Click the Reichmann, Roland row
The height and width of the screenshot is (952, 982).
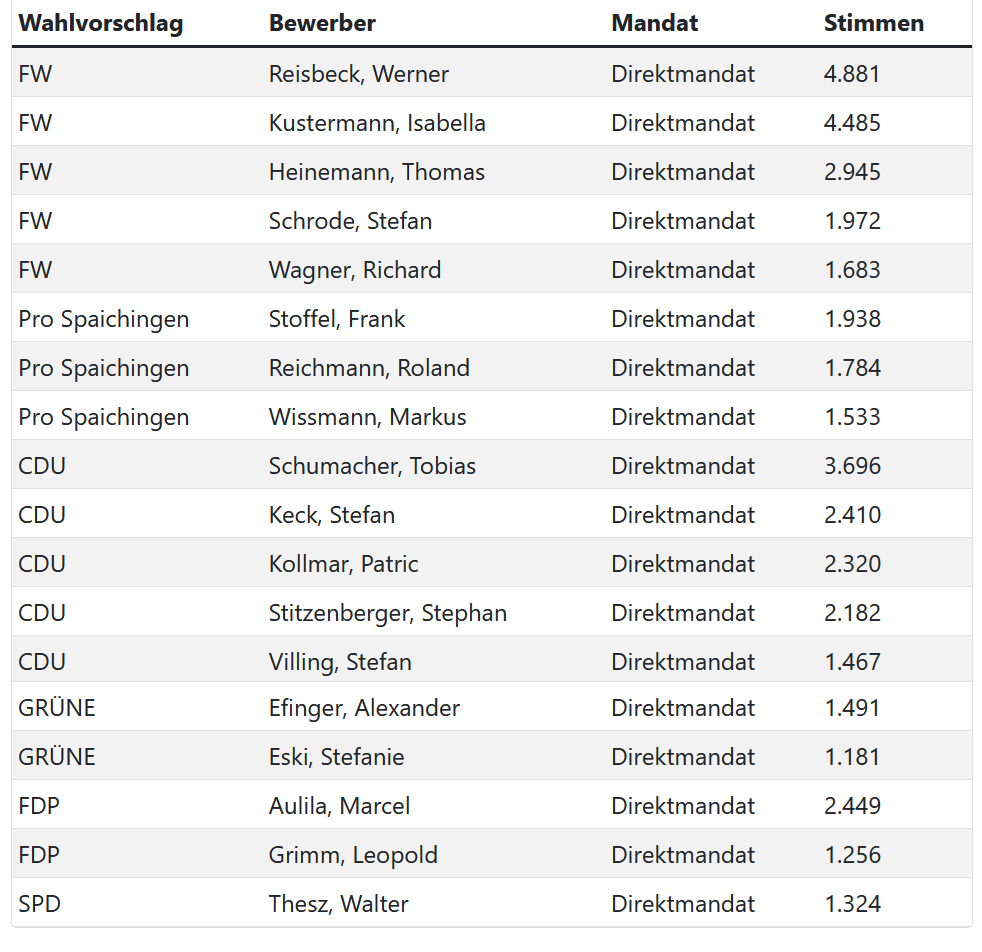click(x=492, y=368)
